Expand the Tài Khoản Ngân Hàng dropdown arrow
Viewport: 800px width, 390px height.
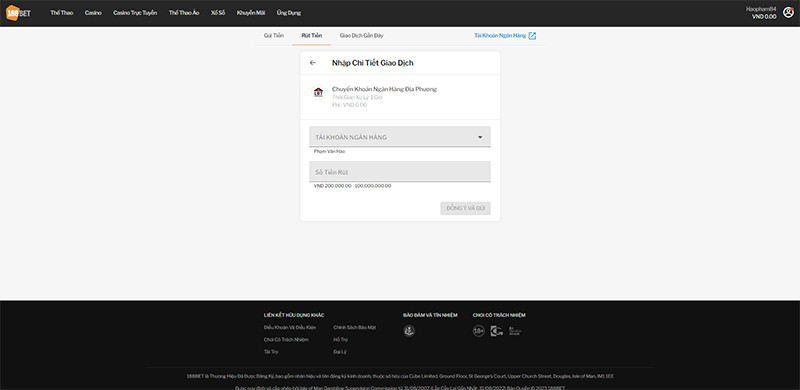[480, 137]
